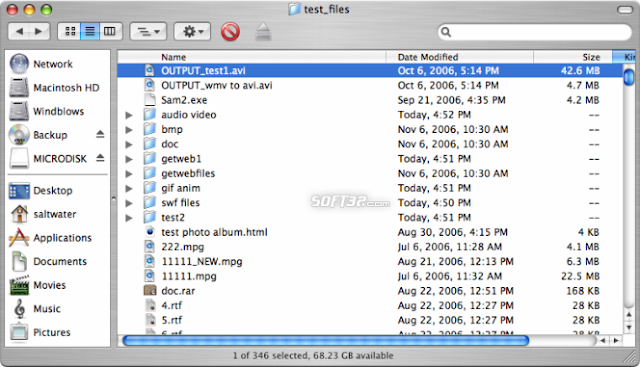The width and height of the screenshot is (640, 367).
Task: Select the doc.rar archive icon
Action: pos(150,291)
